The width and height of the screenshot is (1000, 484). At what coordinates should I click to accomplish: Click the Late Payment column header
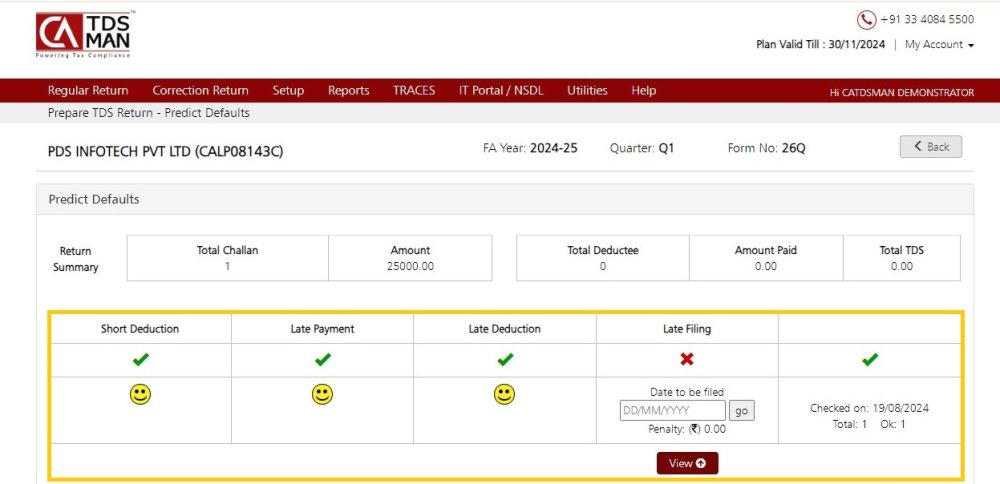(x=323, y=329)
